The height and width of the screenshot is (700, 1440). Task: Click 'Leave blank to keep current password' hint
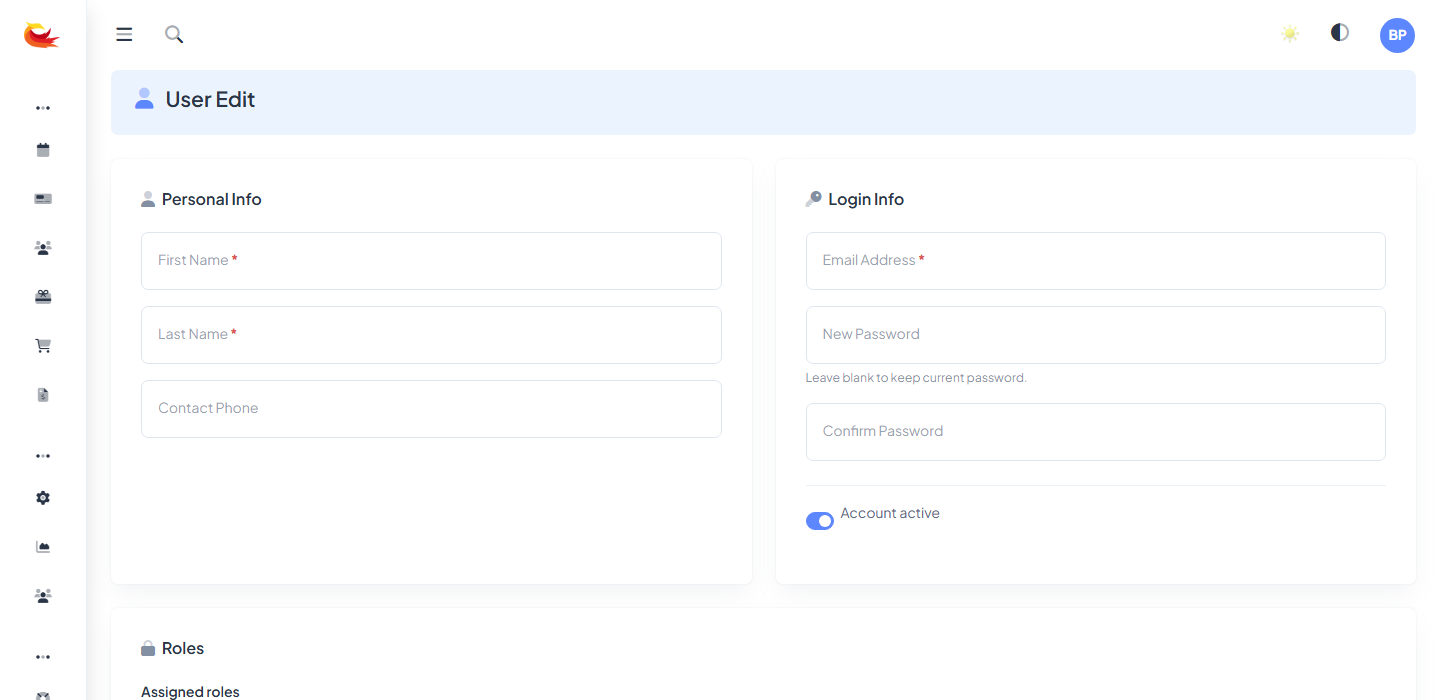(916, 378)
